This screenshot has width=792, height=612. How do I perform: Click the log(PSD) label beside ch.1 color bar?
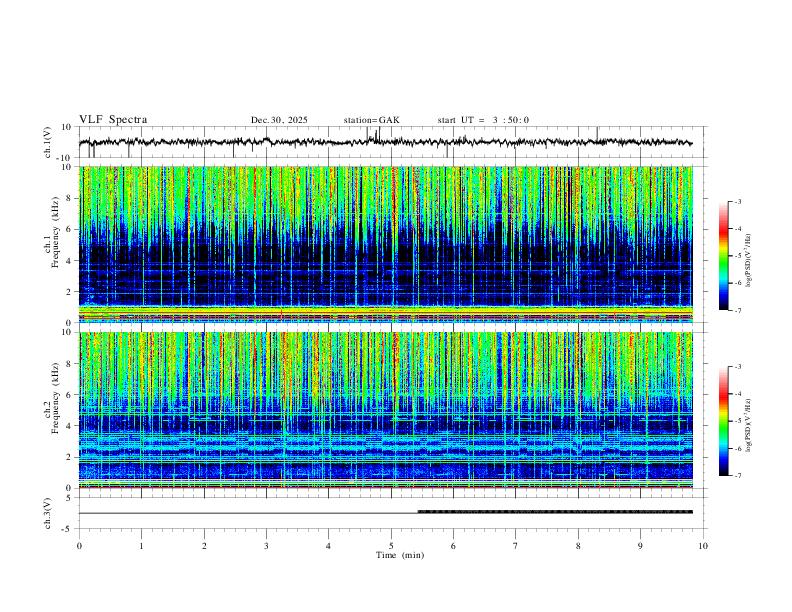[x=749, y=260]
